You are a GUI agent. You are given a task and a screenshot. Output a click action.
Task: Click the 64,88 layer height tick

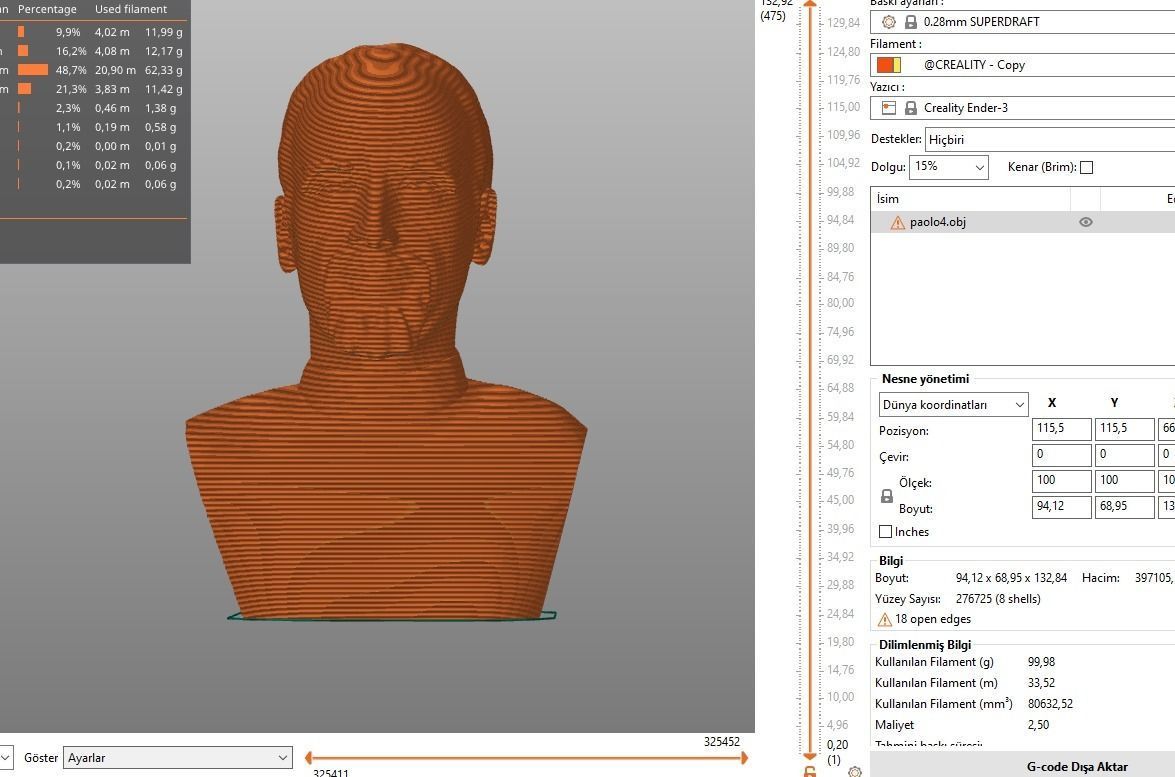tap(840, 388)
